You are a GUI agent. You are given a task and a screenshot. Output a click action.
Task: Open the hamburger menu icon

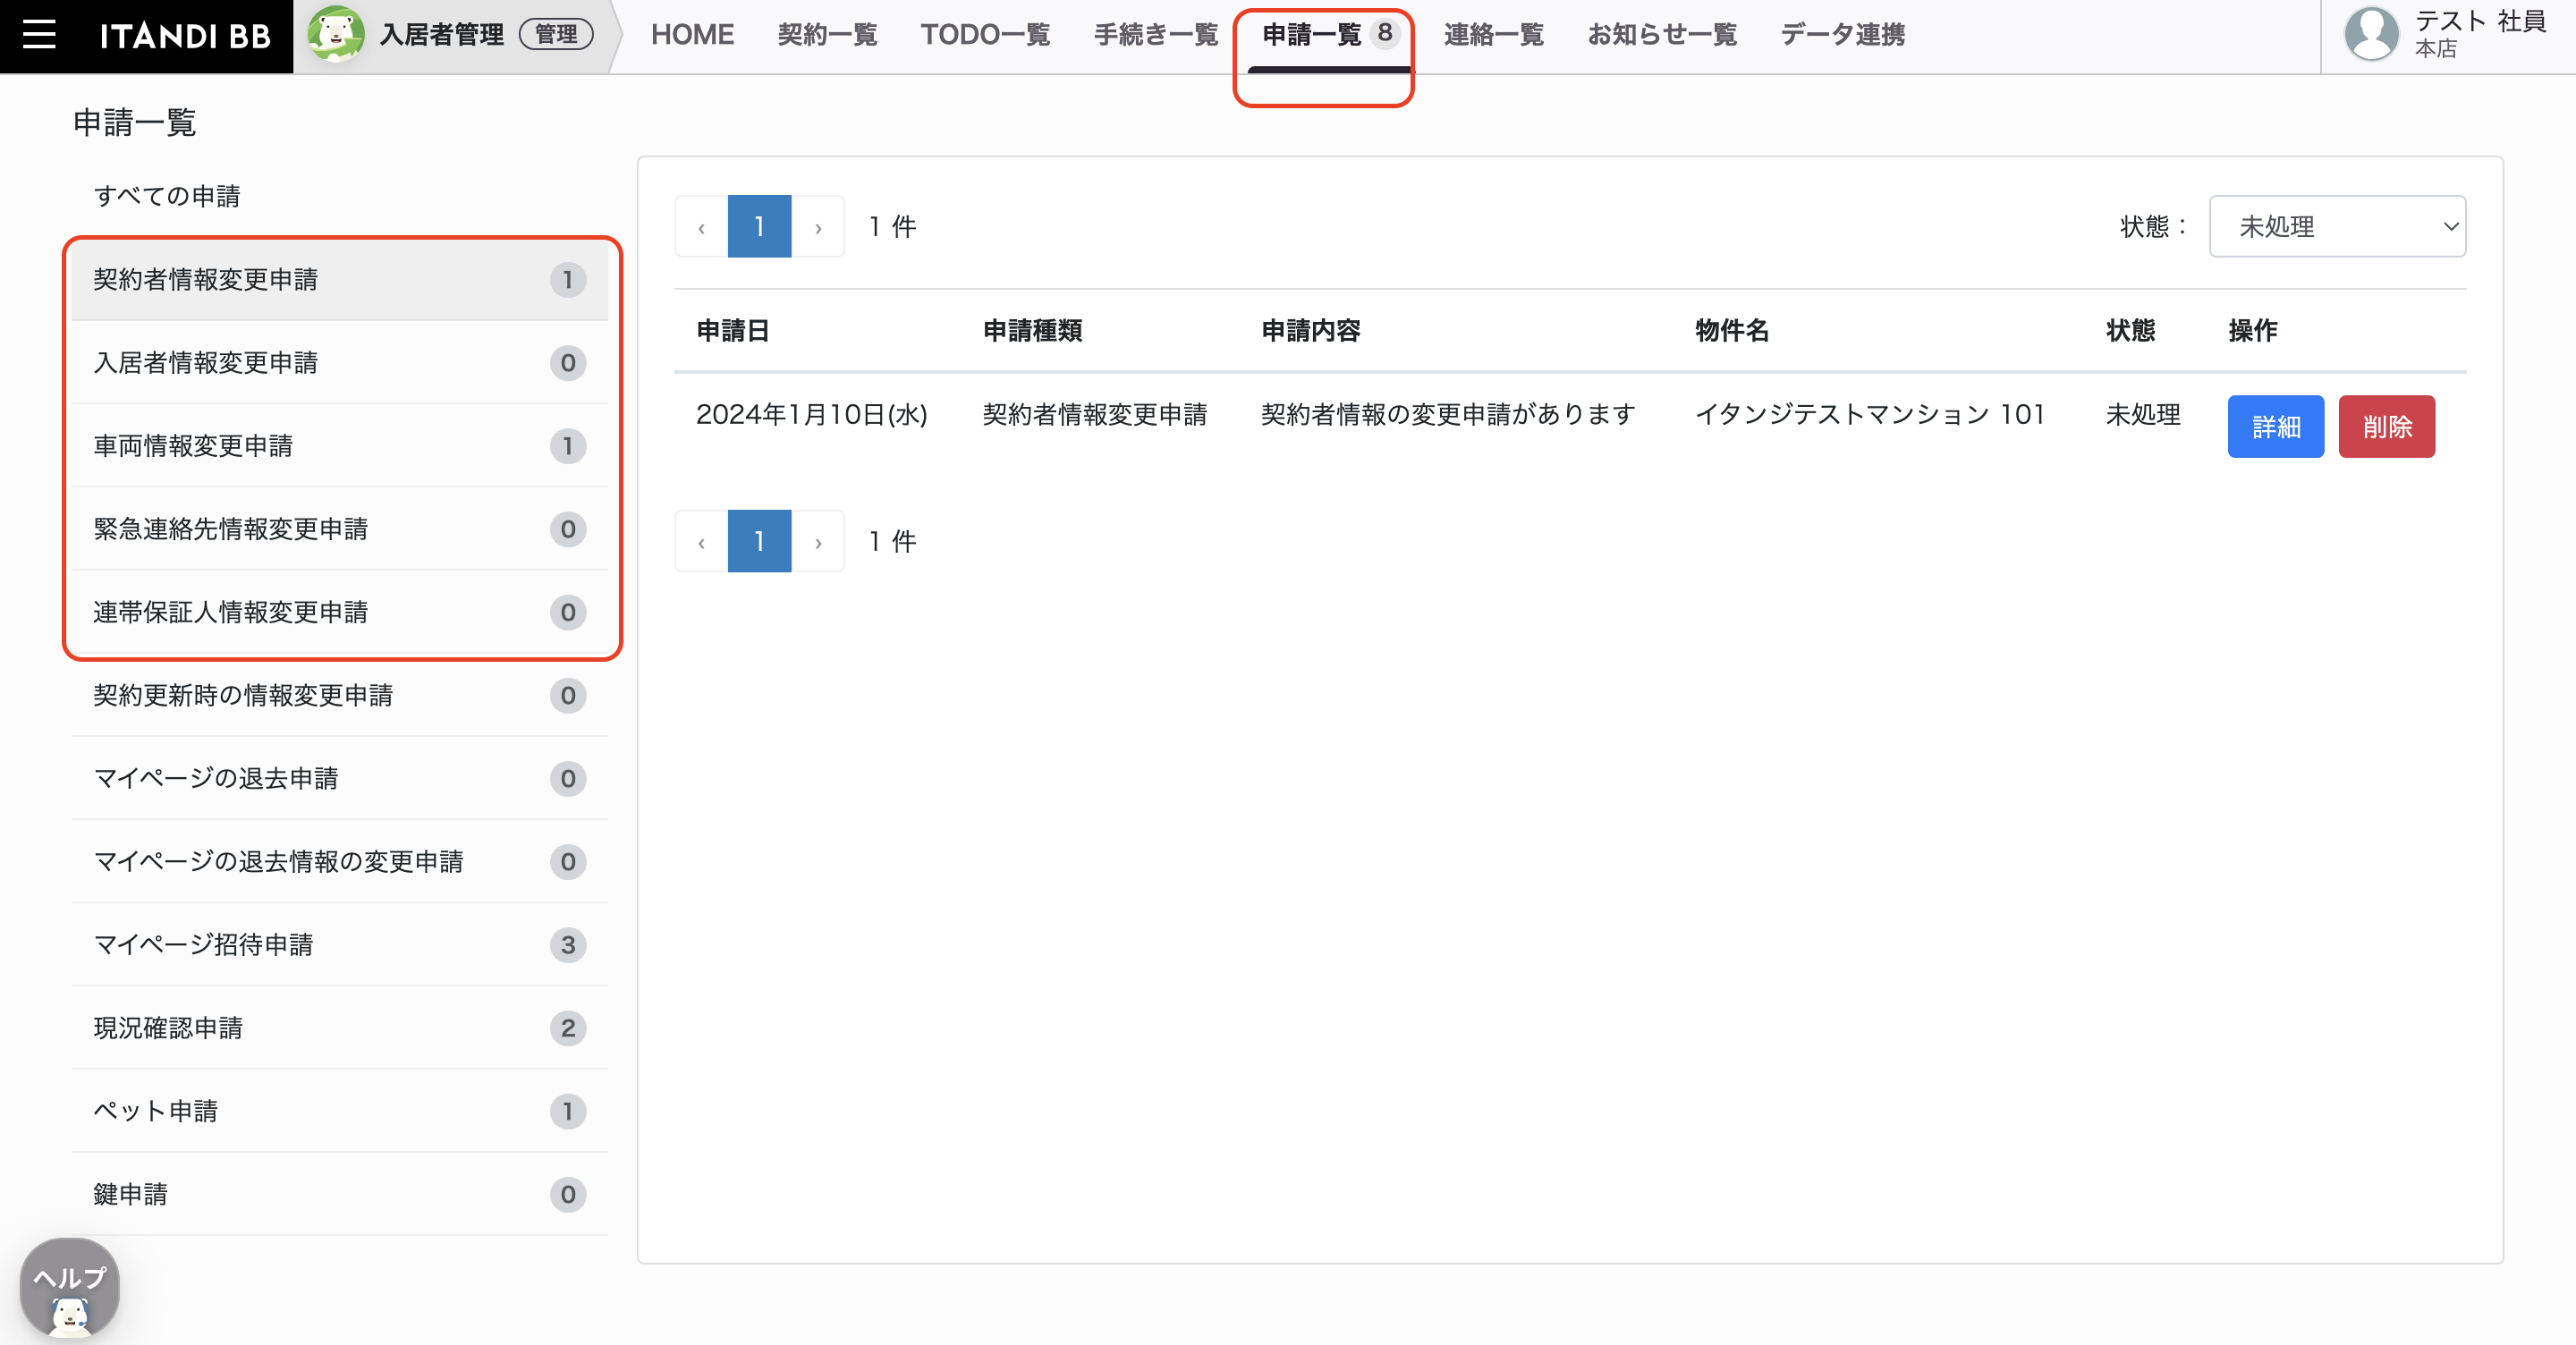pyautogui.click(x=39, y=35)
